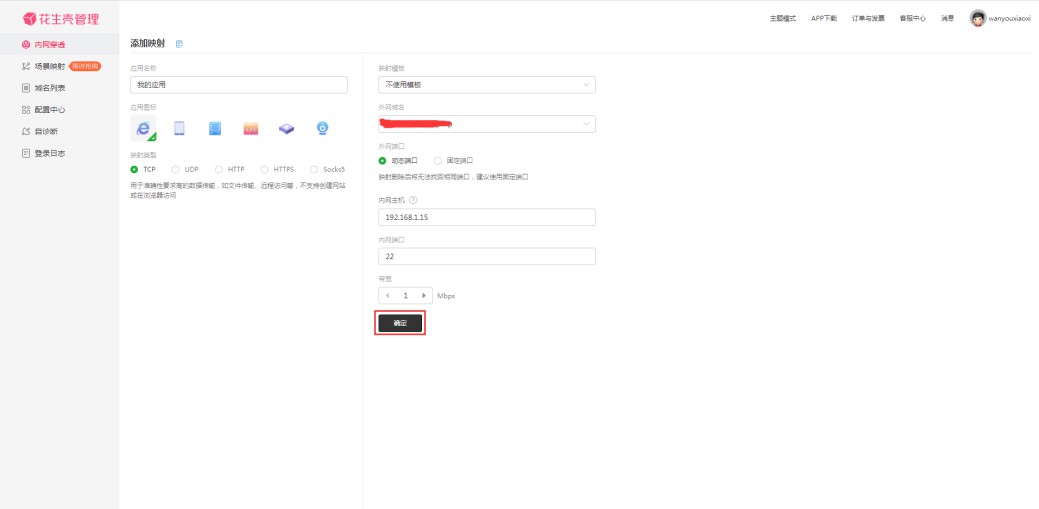Choose the 固定端口 fixed port option

(x=438, y=160)
